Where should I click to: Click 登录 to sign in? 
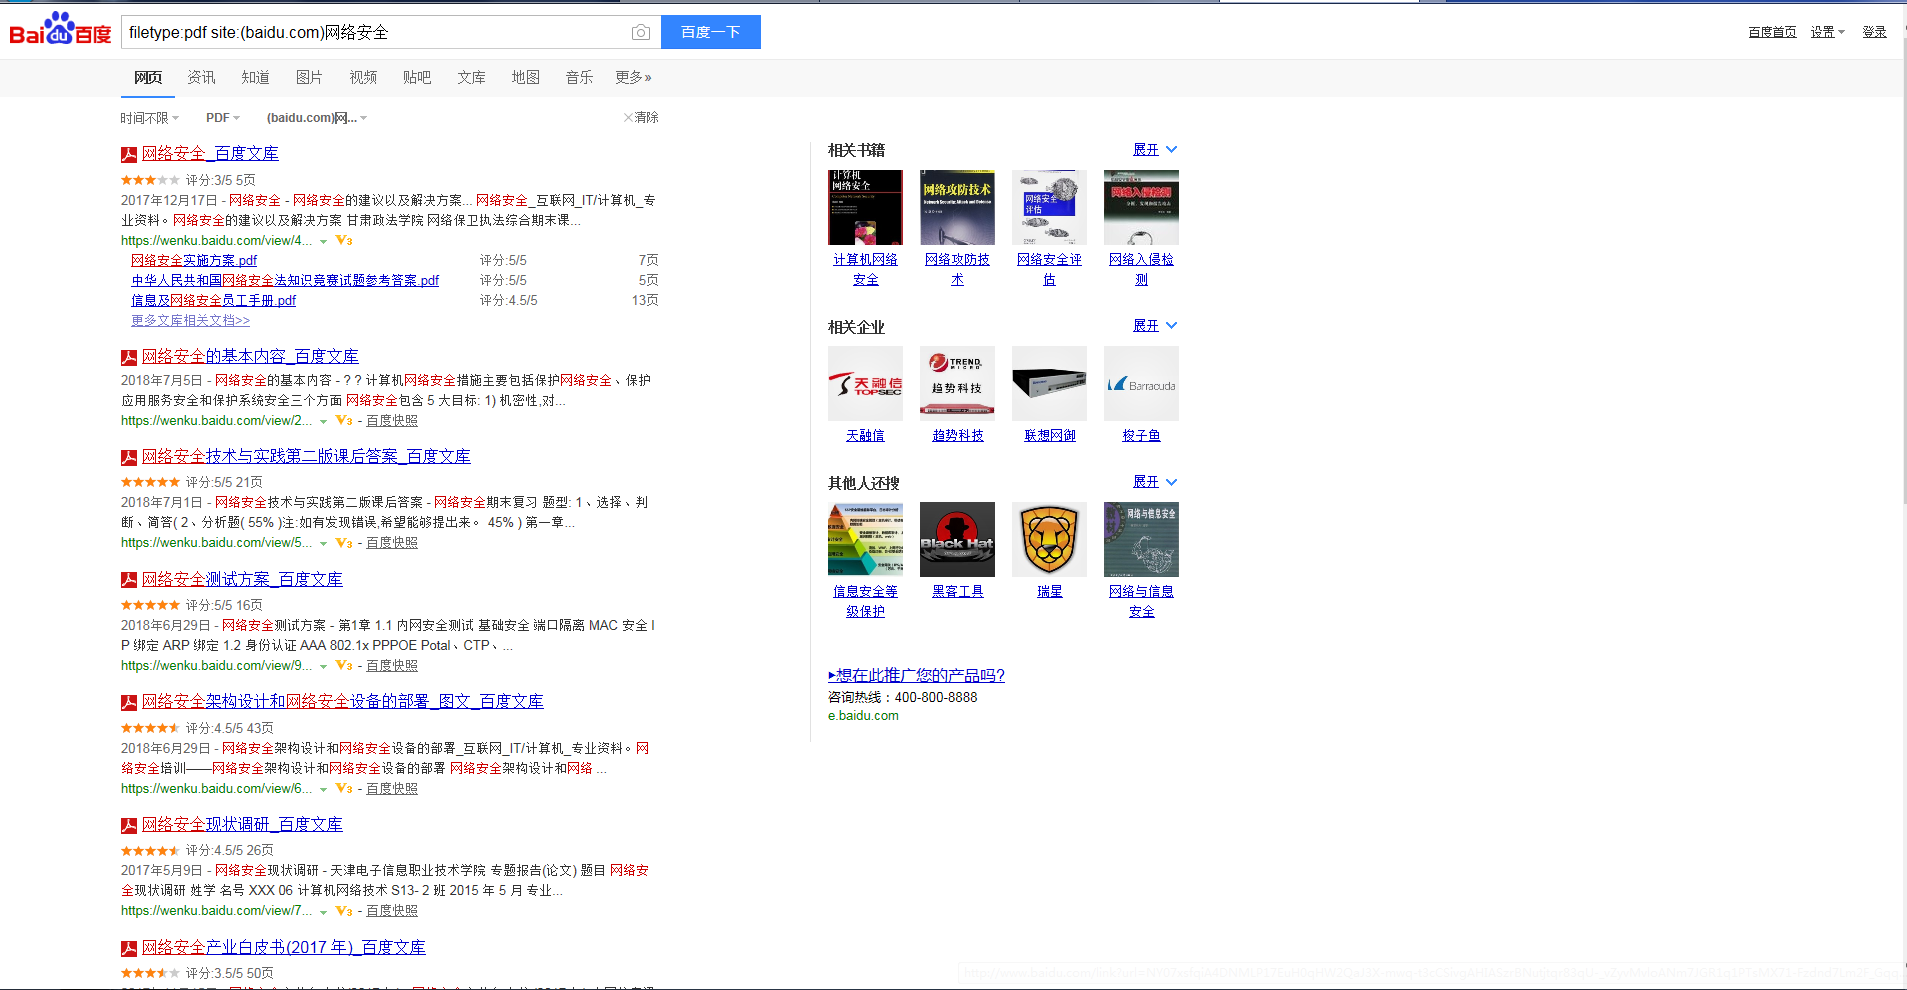click(1874, 32)
